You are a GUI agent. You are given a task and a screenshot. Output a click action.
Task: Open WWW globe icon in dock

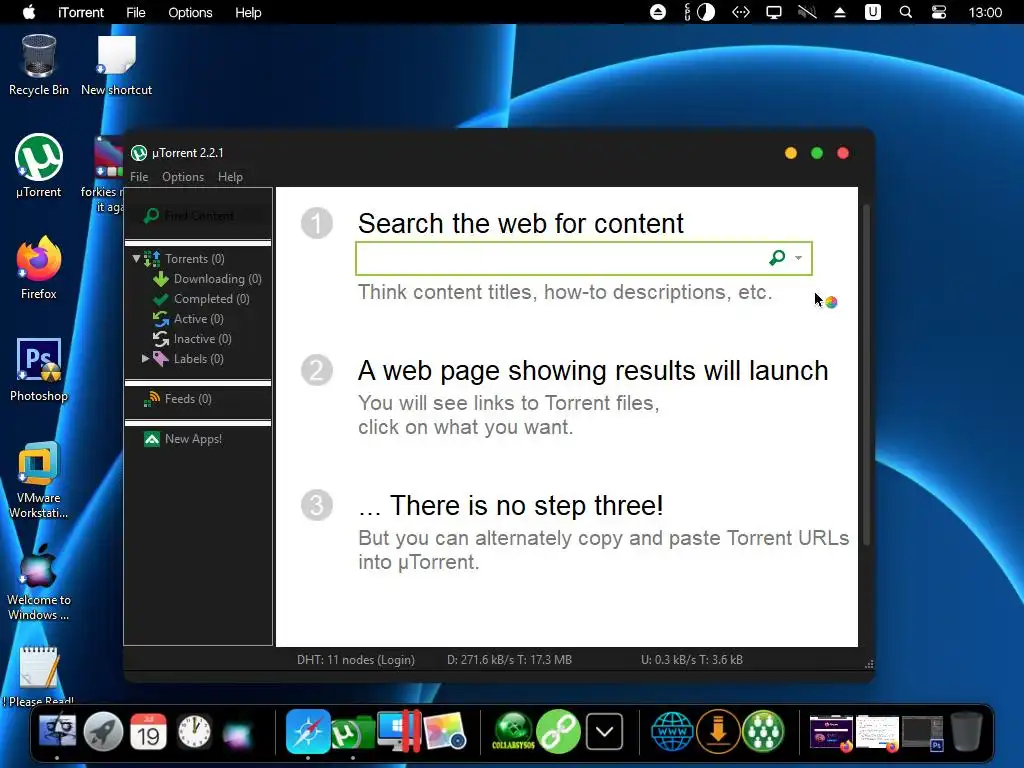[x=672, y=731]
